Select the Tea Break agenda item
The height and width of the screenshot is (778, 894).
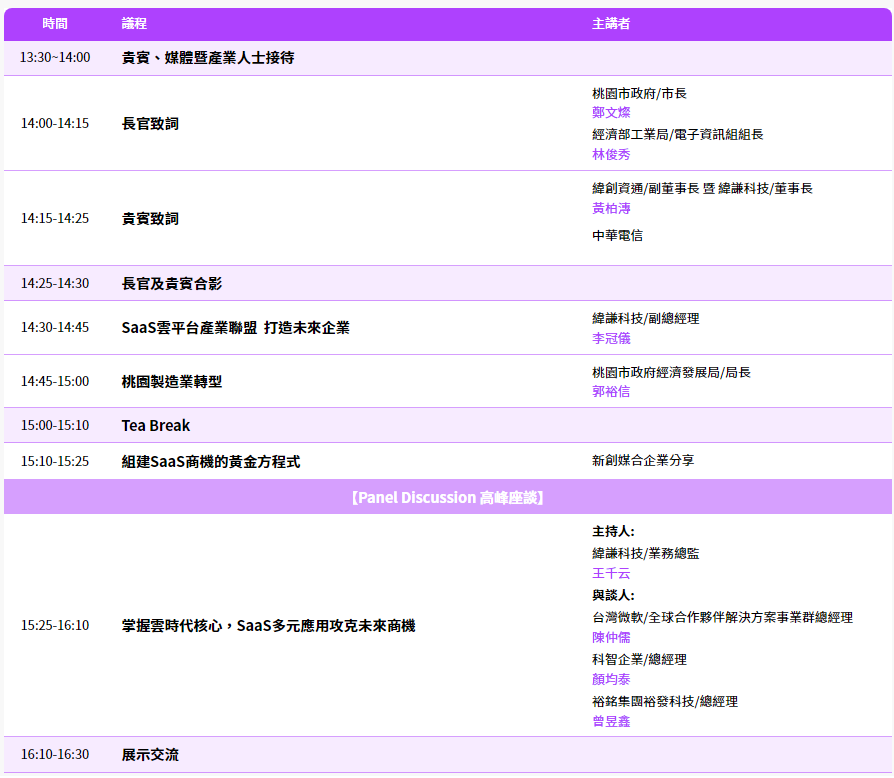click(x=156, y=426)
